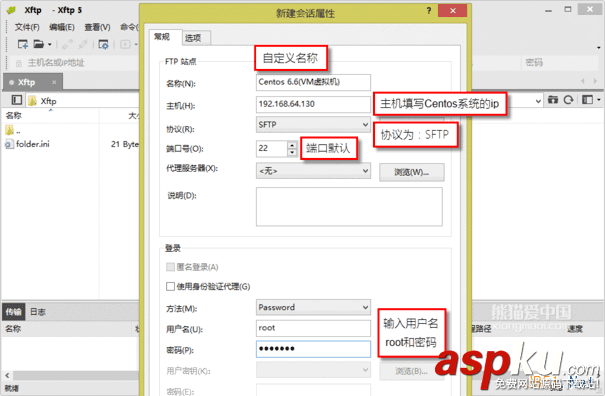Screen dimensions: 605x396
Task: Open the 方法(M) Password dropdown
Action: 313,308
